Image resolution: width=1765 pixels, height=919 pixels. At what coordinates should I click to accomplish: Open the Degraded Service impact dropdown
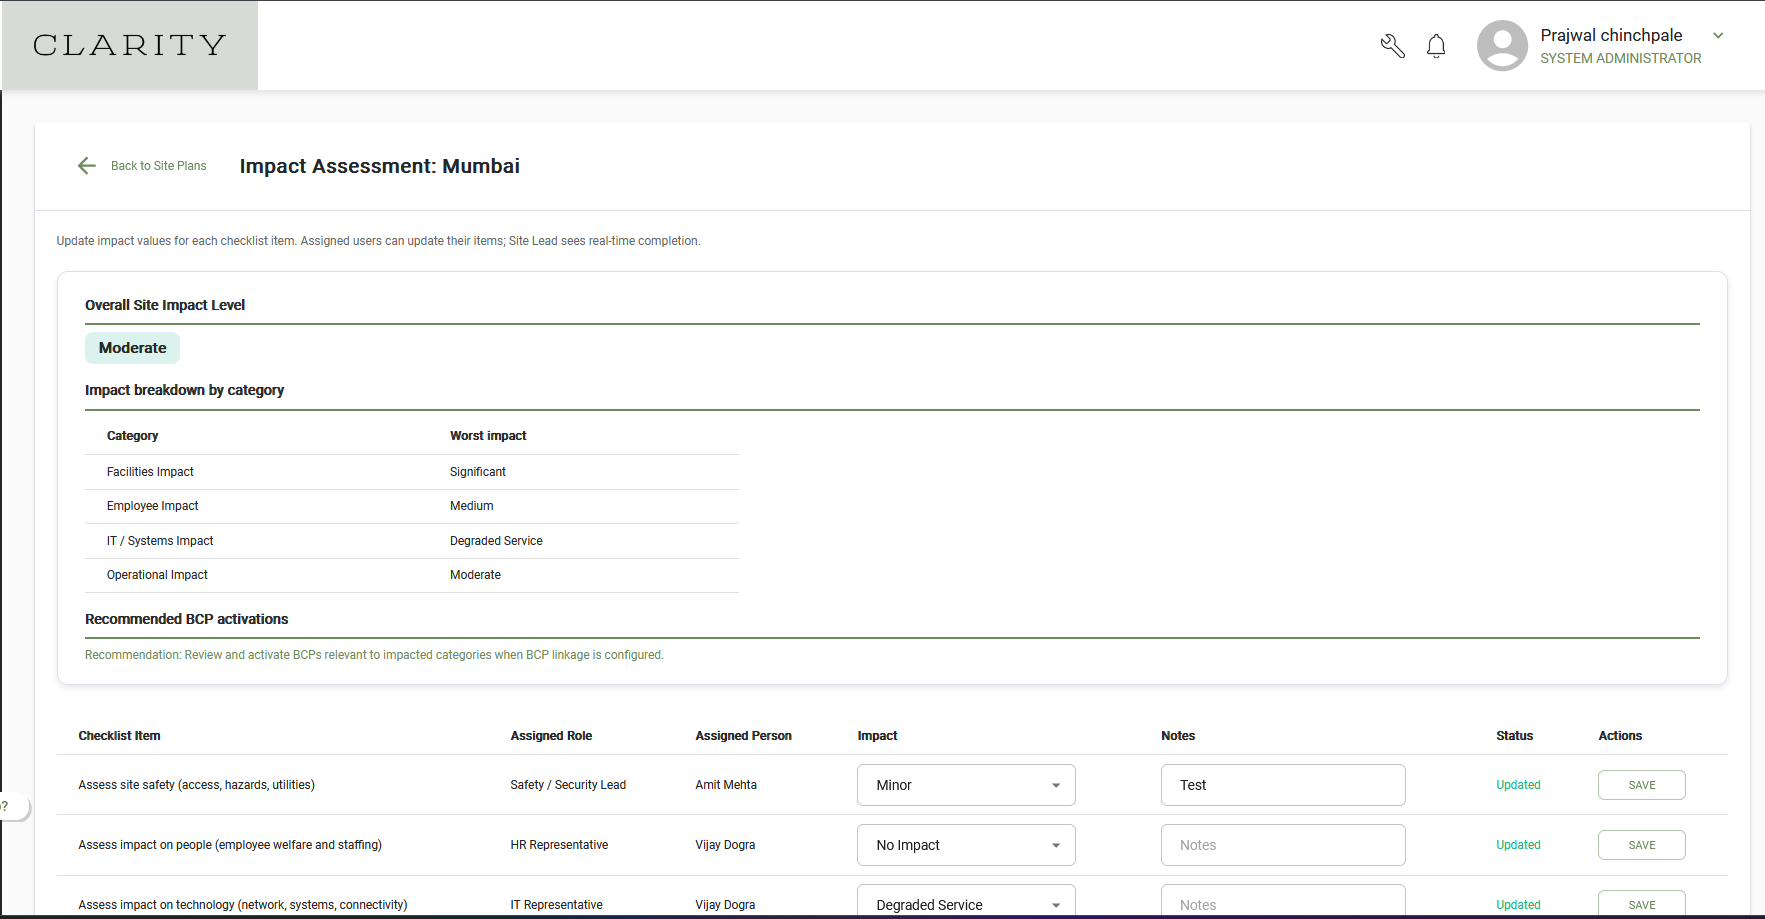pyautogui.click(x=966, y=901)
